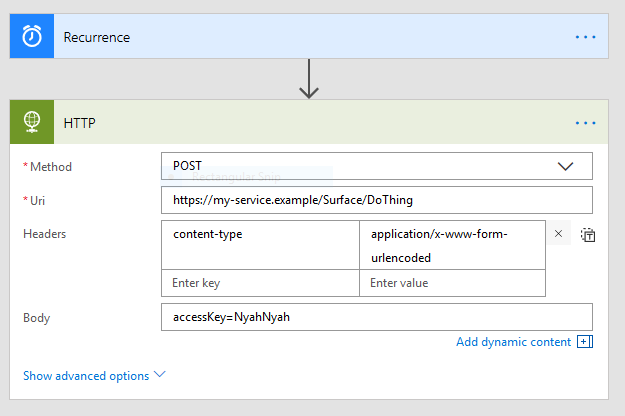Image resolution: width=625 pixels, height=416 pixels.
Task: Remove the content-type header row
Action: click(558, 234)
